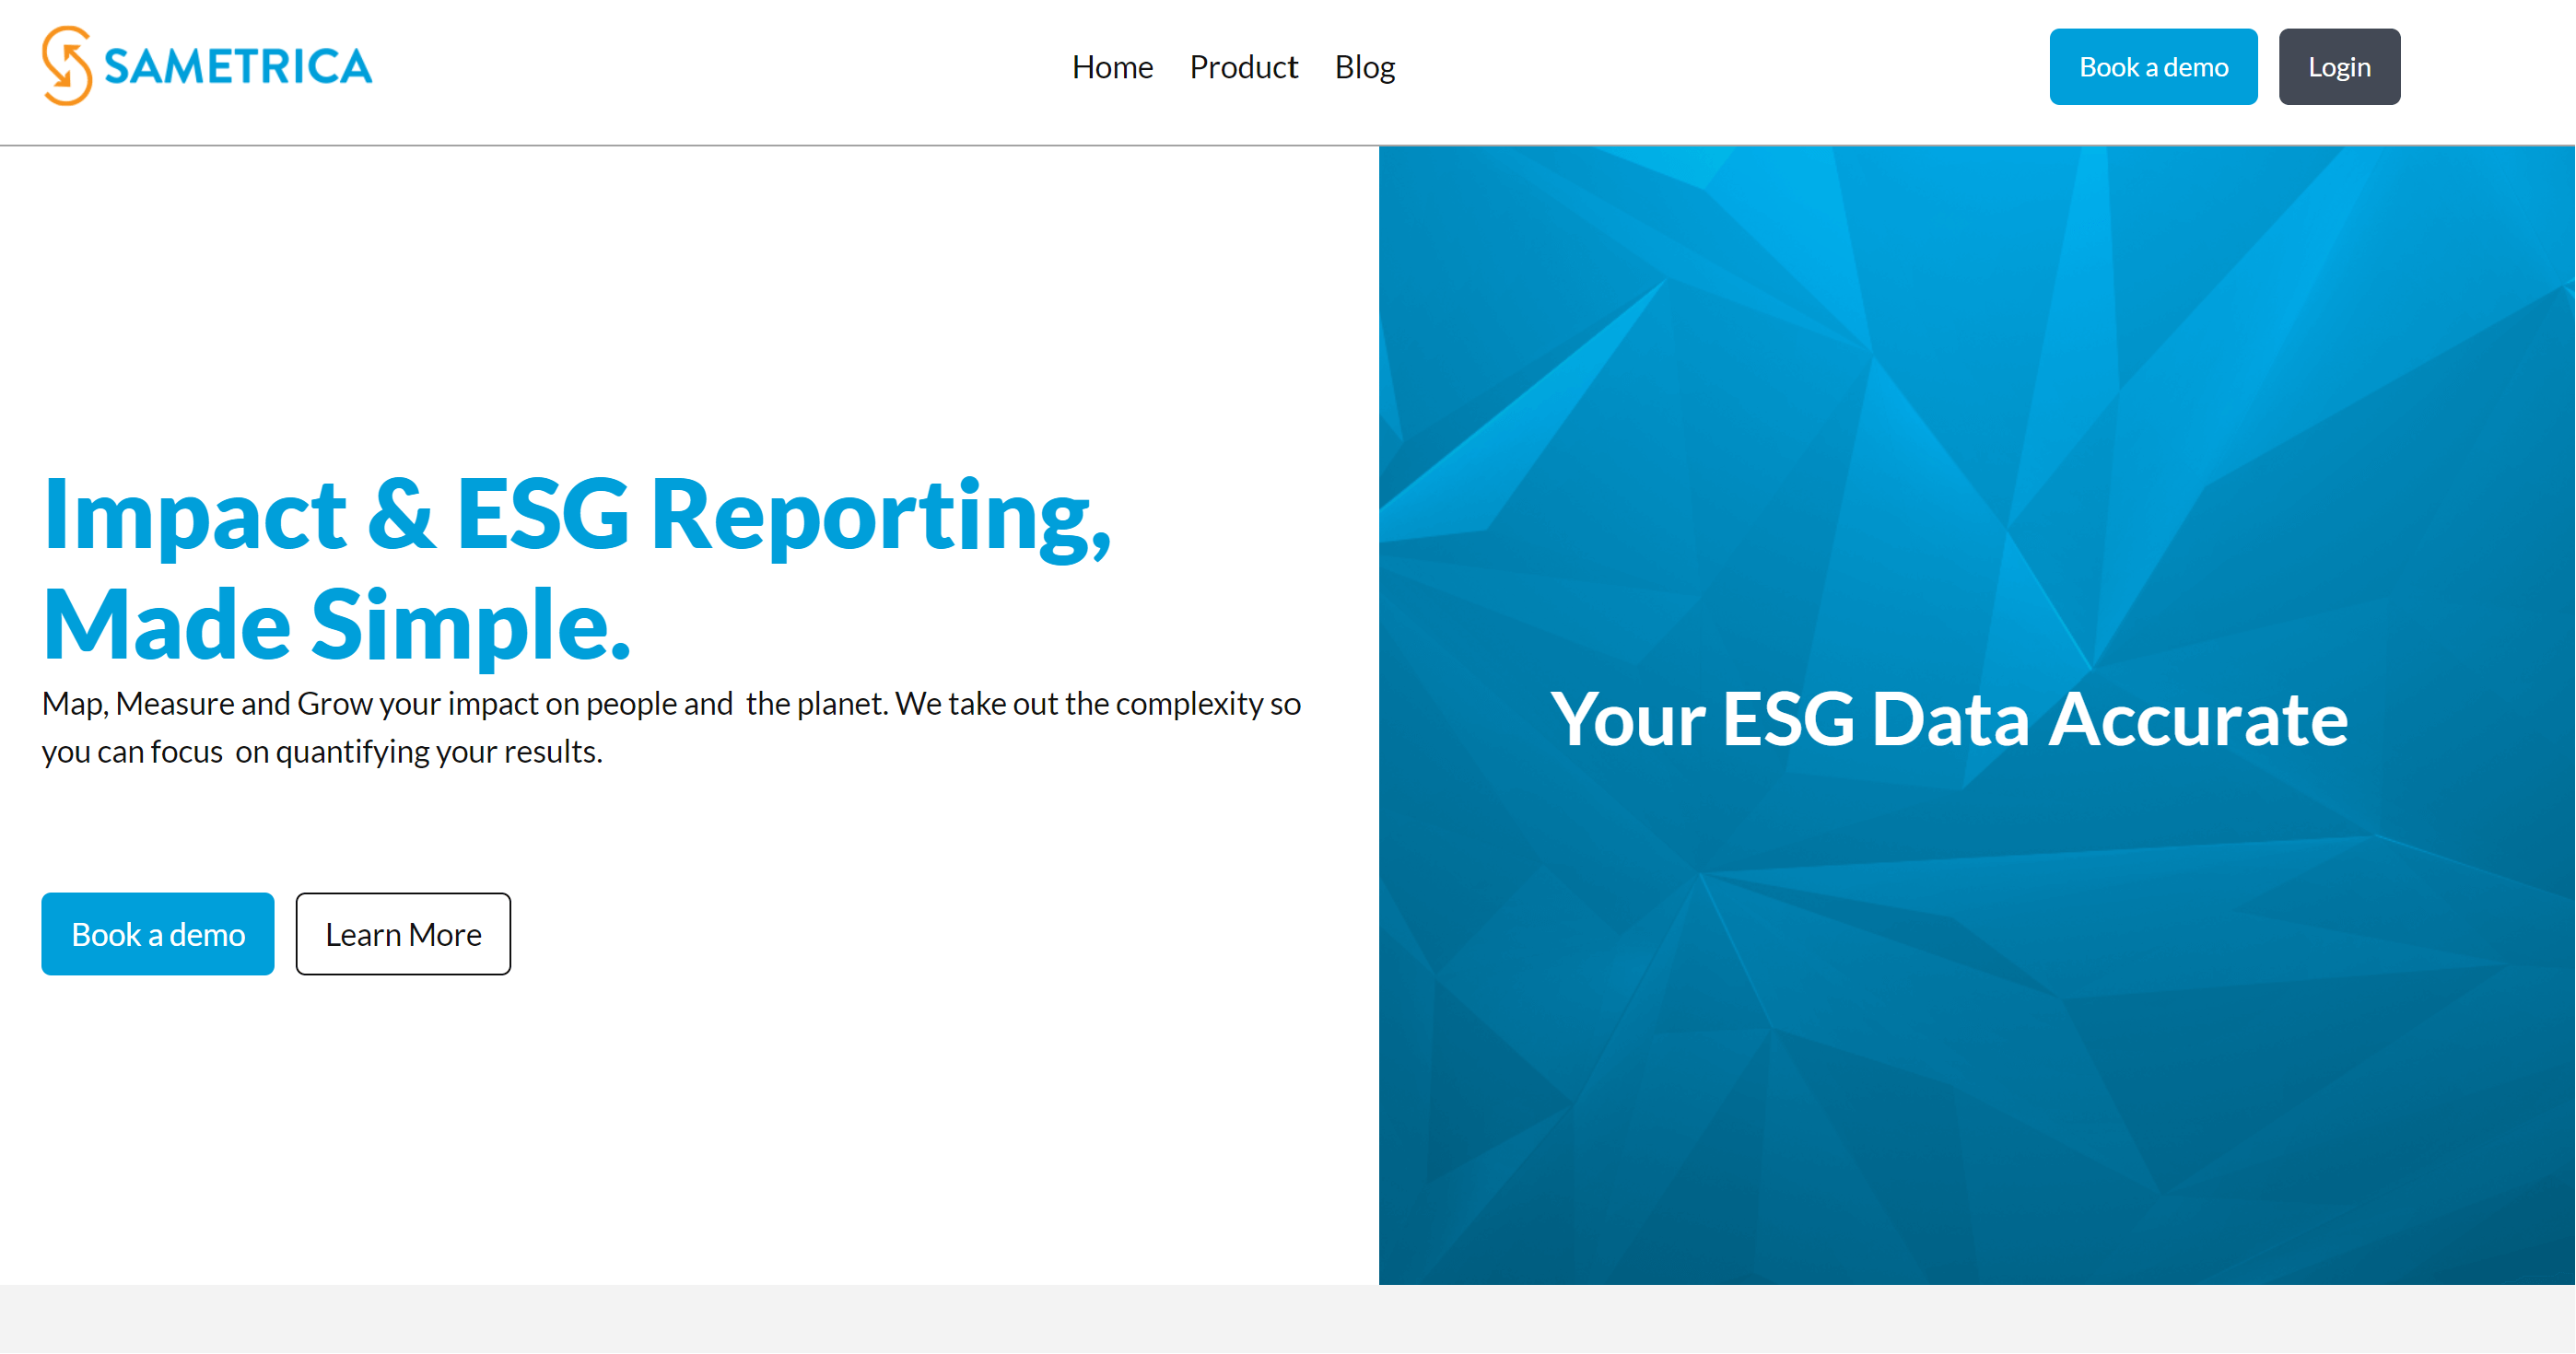Click the 'Impact & ESG Reporting,' headline
Viewport: 2576px width, 1354px height.
(576, 515)
